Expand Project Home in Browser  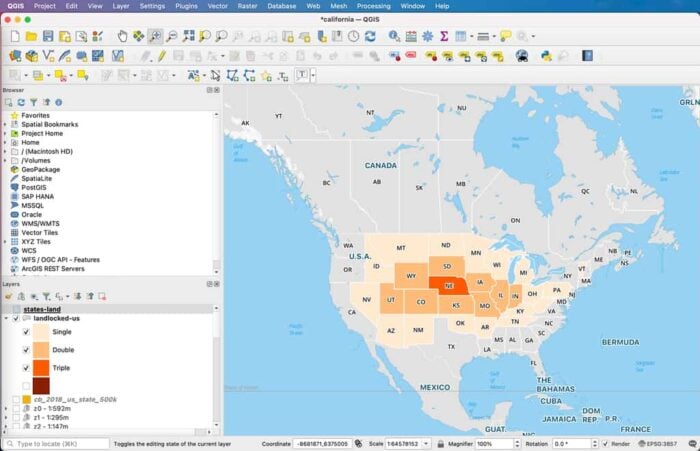[5, 133]
